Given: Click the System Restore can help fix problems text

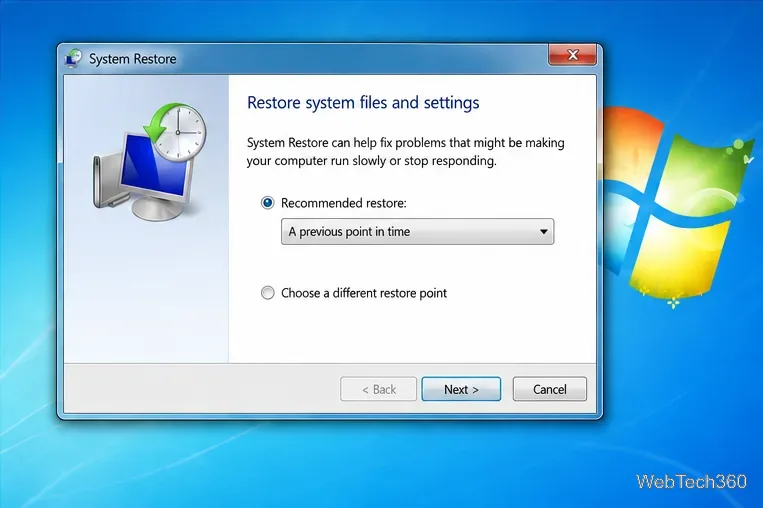Looking at the screenshot, I should tap(405, 151).
